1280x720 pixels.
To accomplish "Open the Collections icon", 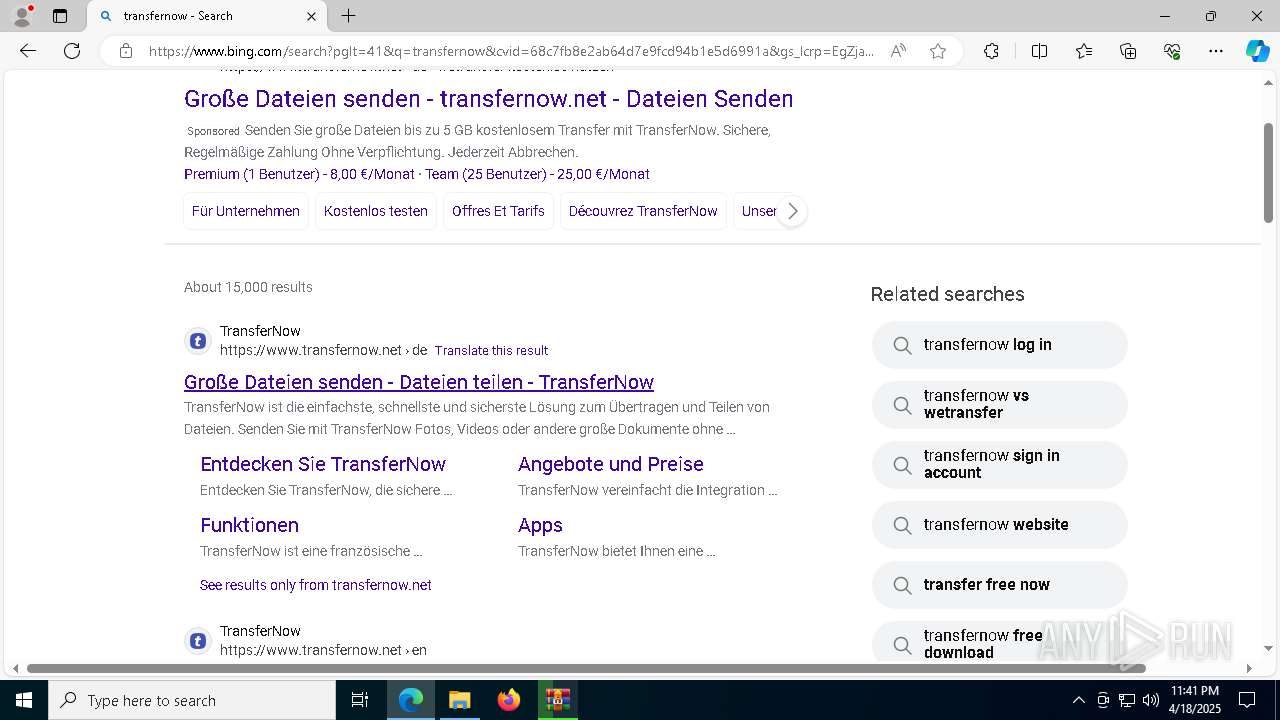I will point(1128,51).
